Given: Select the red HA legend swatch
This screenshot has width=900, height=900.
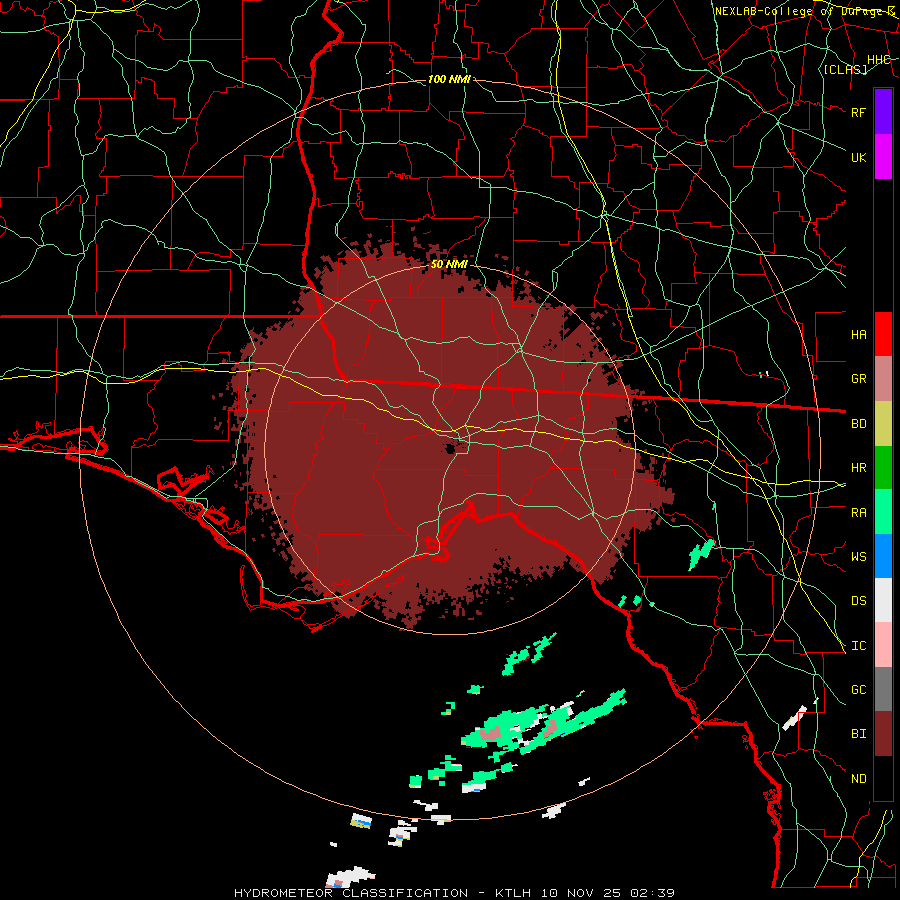Looking at the screenshot, I should pyautogui.click(x=883, y=334).
